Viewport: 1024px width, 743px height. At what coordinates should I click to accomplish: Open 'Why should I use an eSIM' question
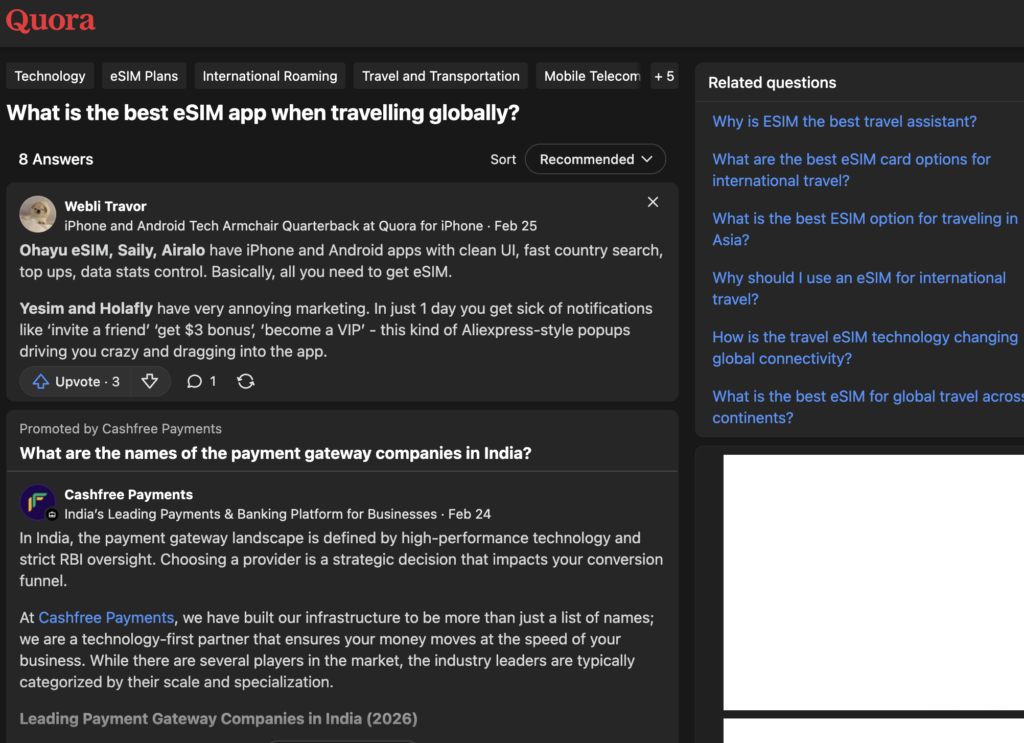859,289
